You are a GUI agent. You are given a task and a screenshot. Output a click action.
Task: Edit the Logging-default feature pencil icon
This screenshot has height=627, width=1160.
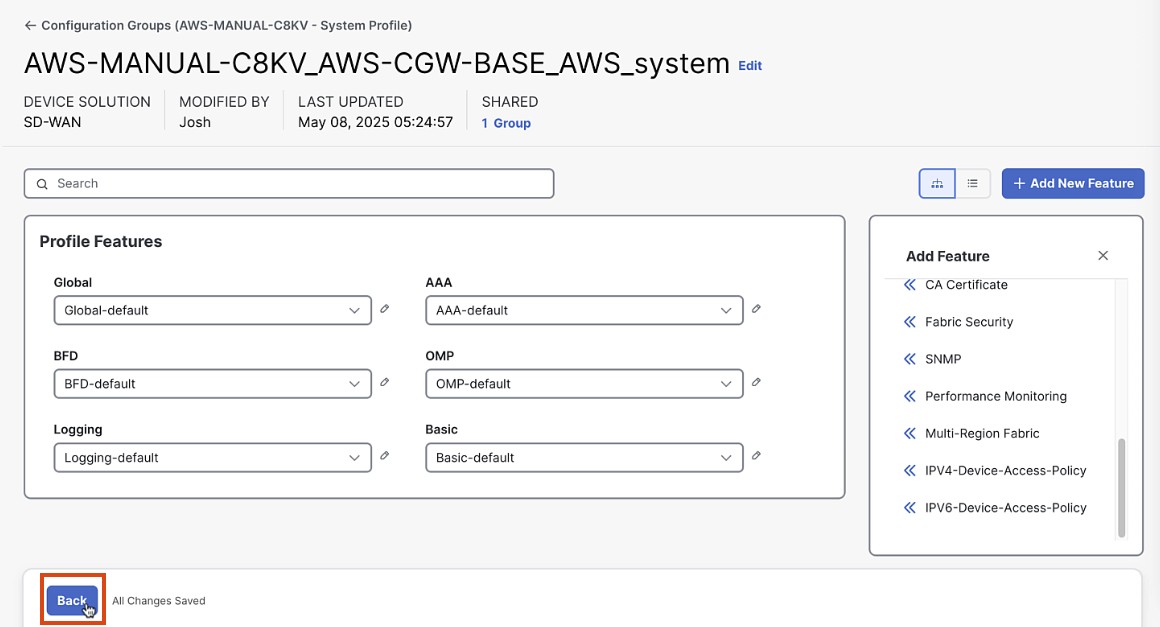click(385, 455)
